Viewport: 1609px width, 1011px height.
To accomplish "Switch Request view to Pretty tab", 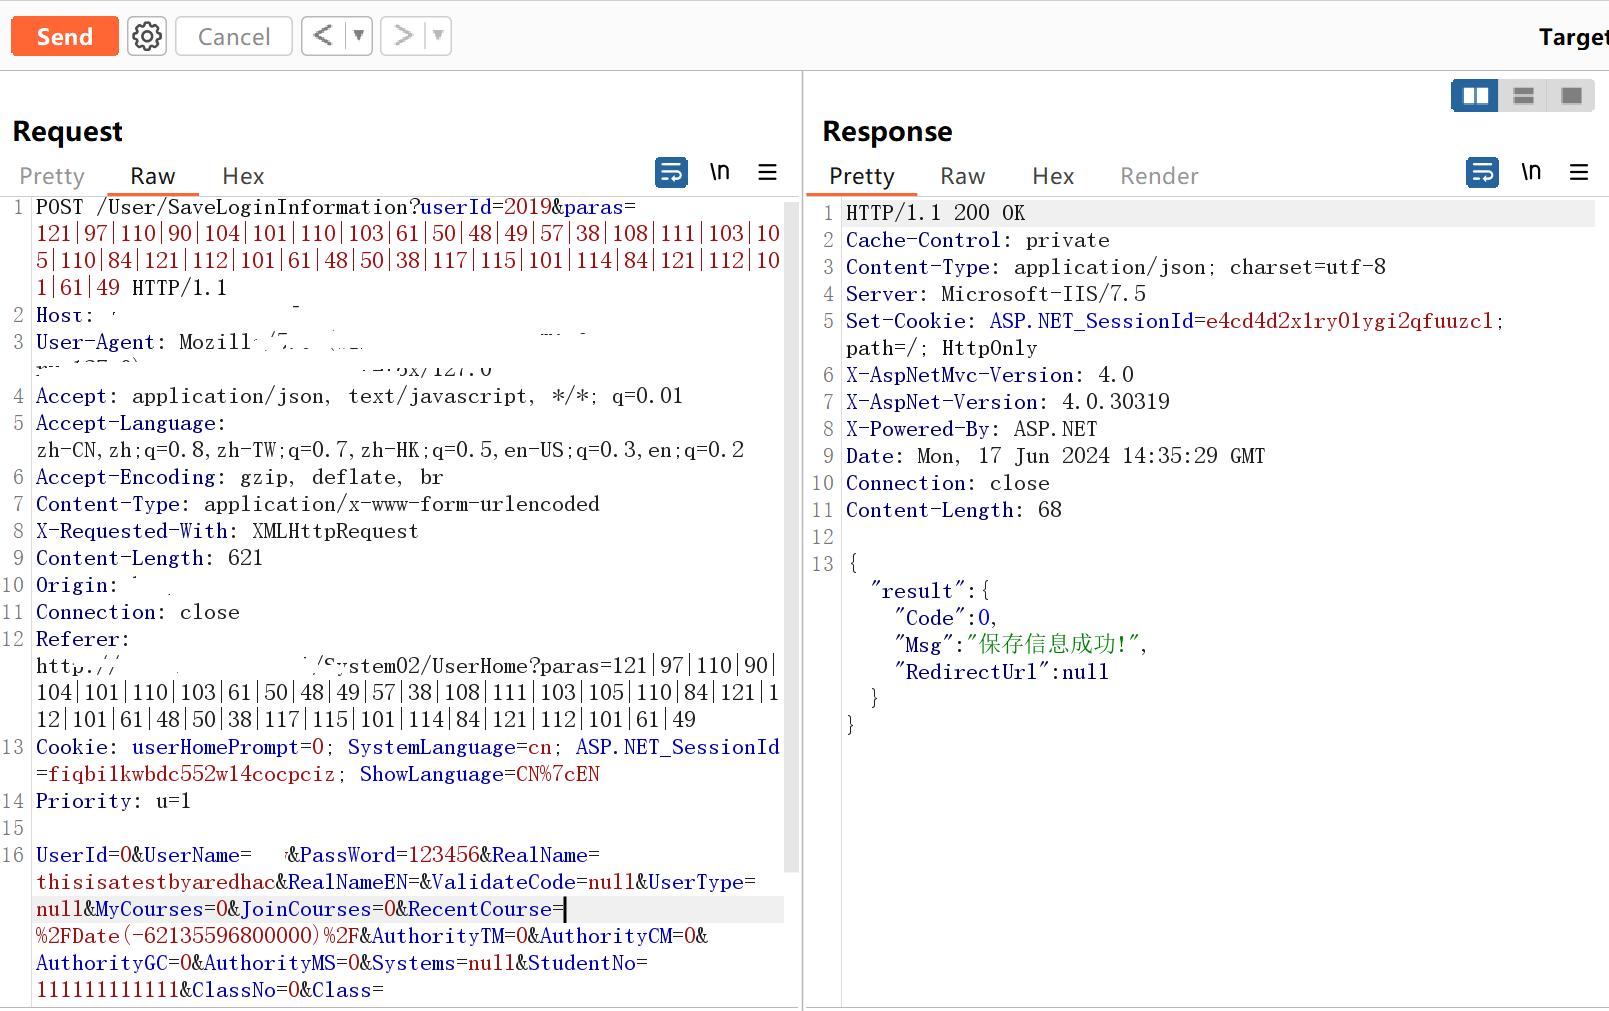I will (x=52, y=176).
